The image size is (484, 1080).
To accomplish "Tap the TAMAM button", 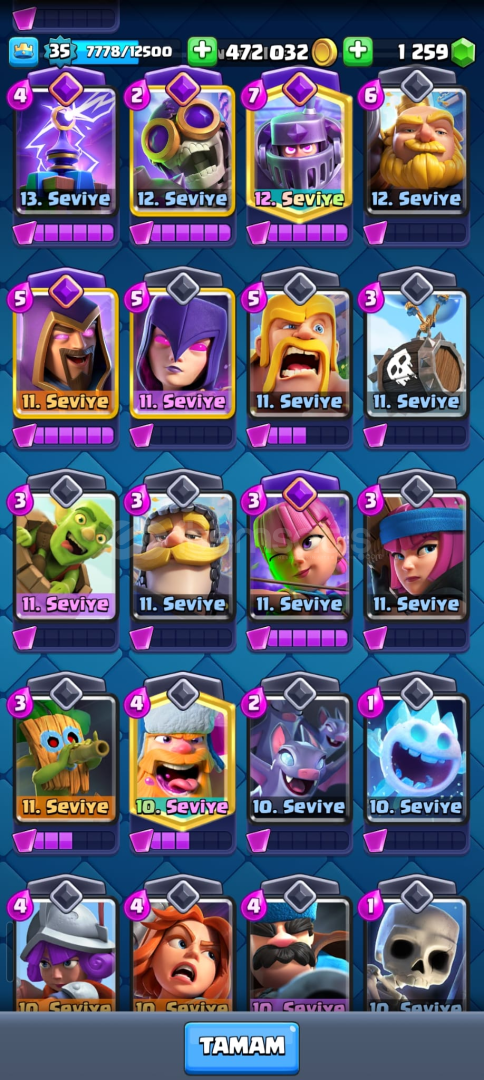I will 242,1047.
